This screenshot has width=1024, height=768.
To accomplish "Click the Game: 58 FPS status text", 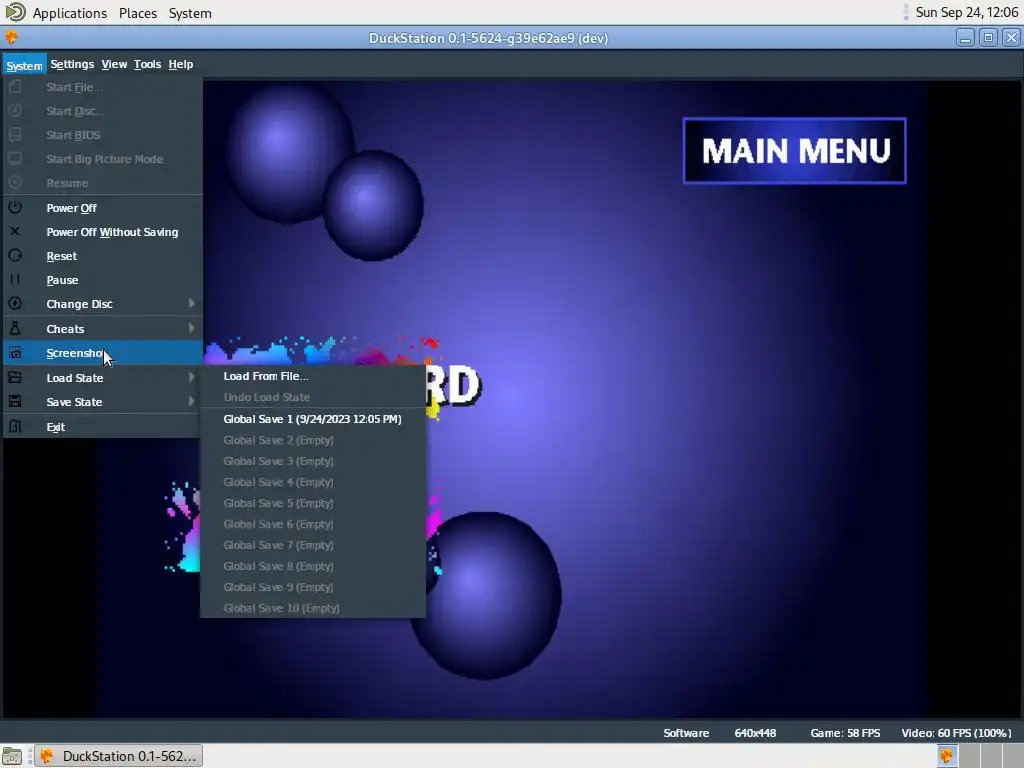I will point(845,733).
